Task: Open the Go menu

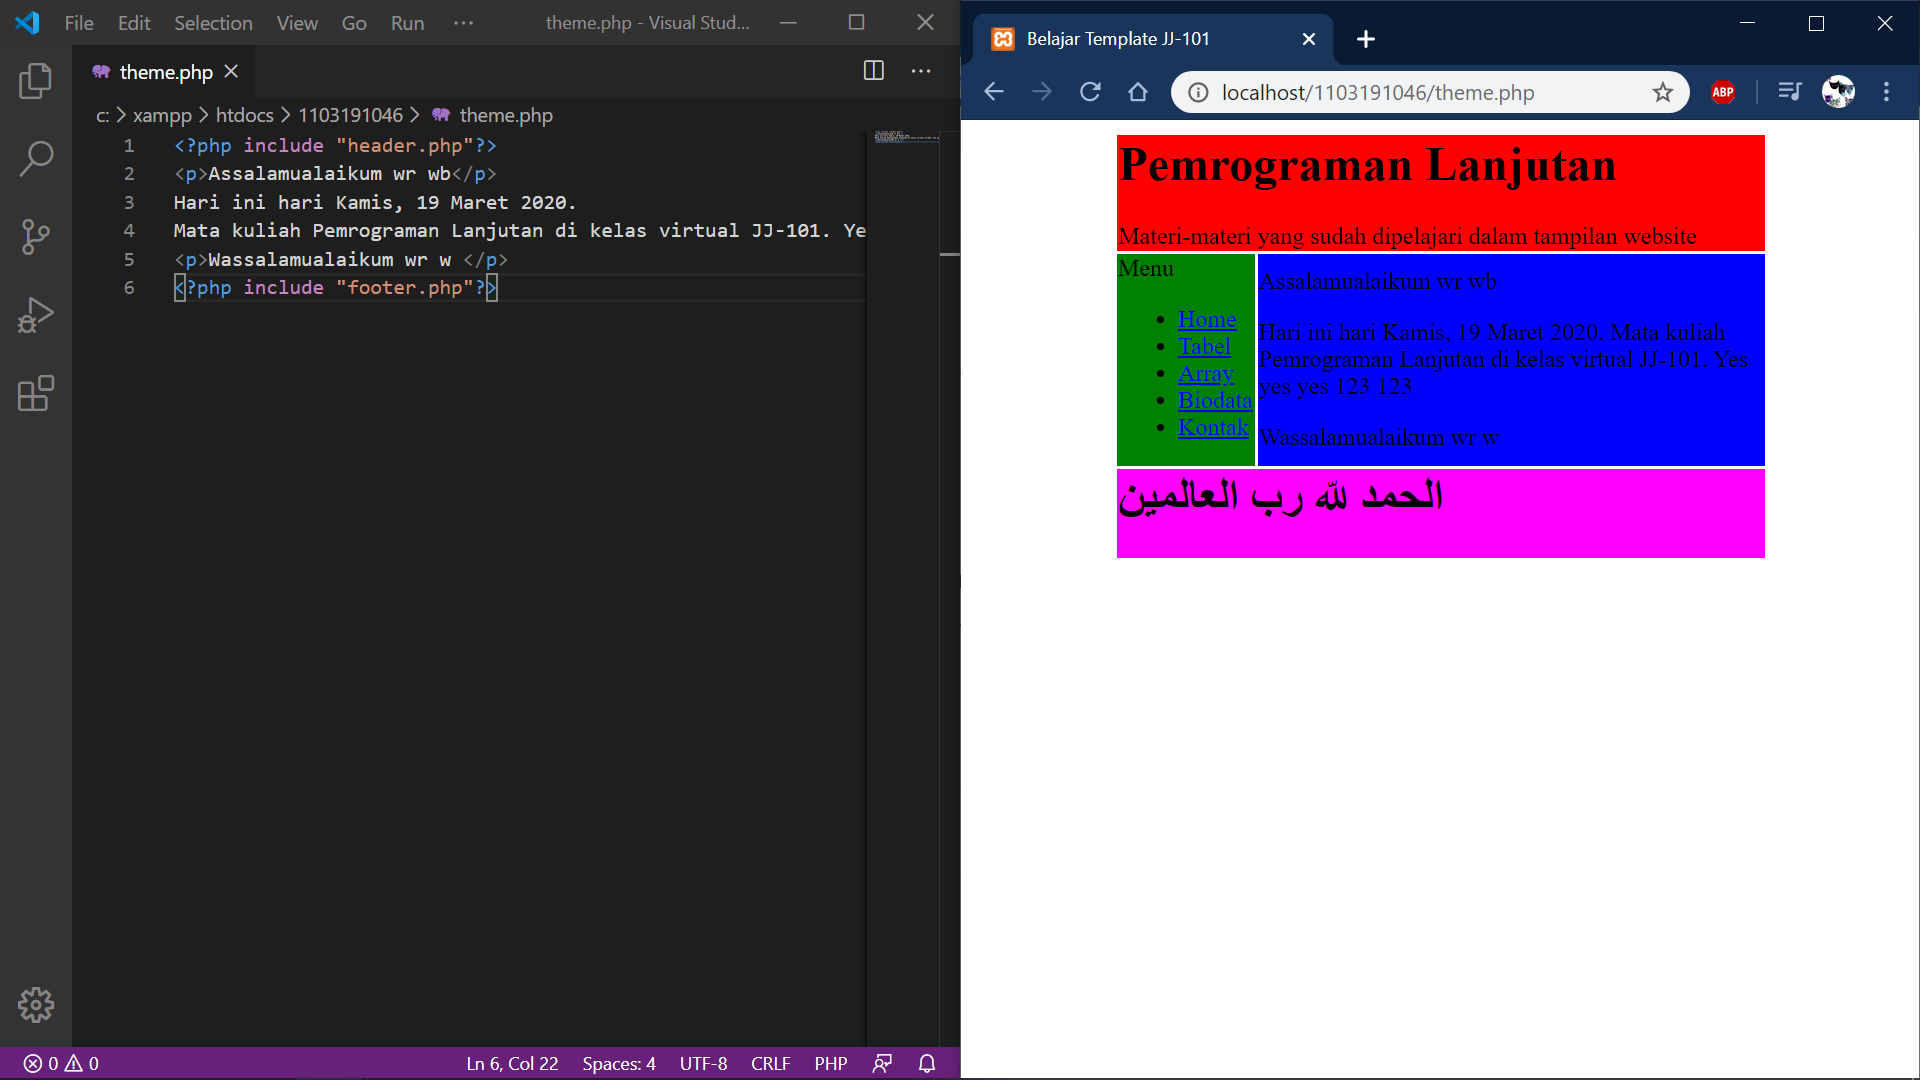Action: click(x=354, y=22)
